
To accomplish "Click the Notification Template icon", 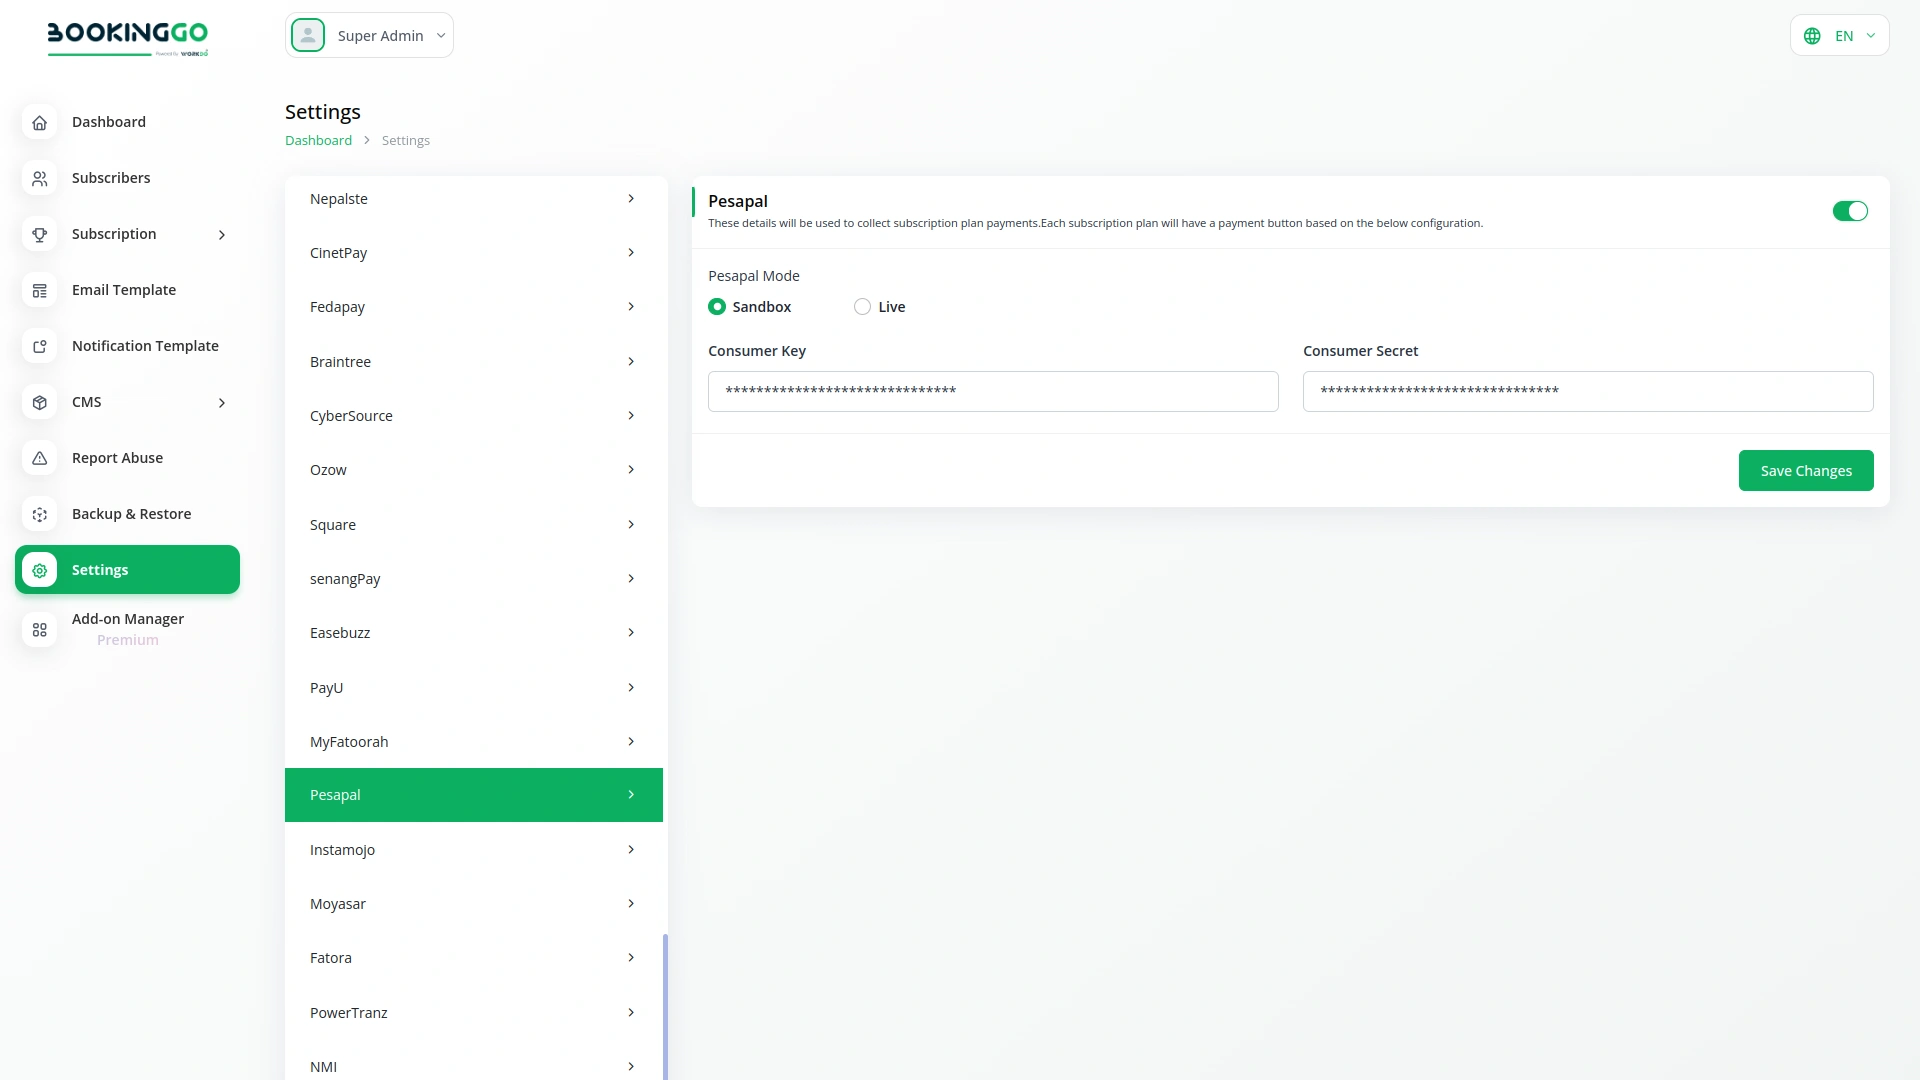I will click(x=39, y=346).
